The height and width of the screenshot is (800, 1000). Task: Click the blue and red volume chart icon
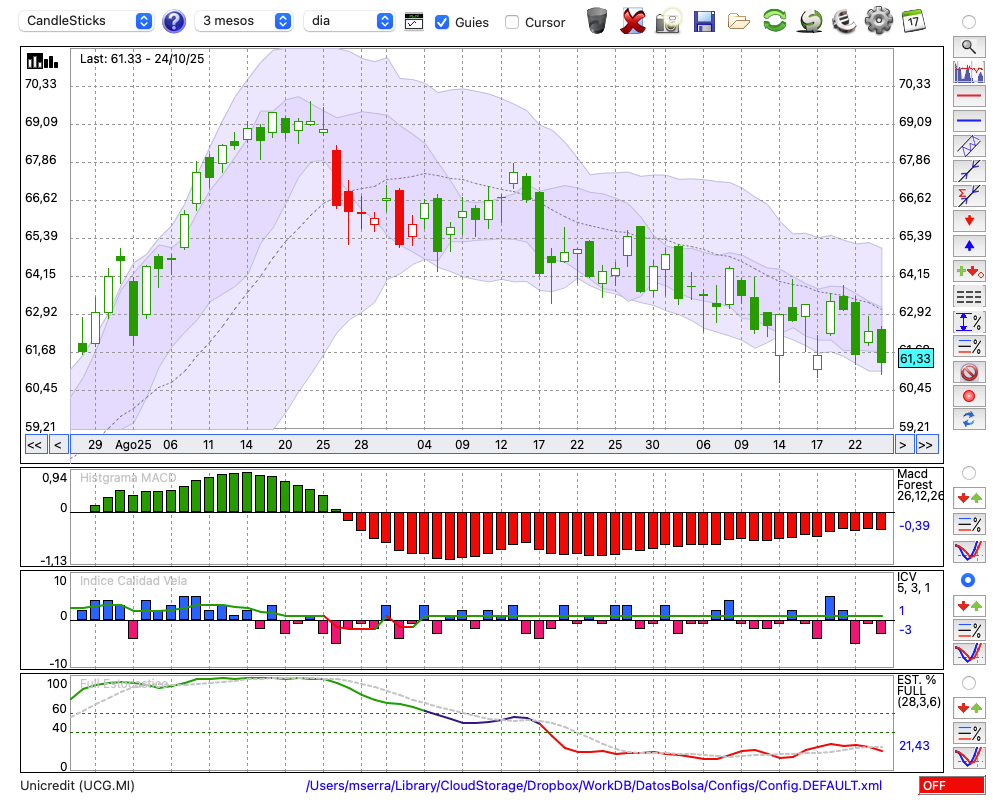point(969,71)
